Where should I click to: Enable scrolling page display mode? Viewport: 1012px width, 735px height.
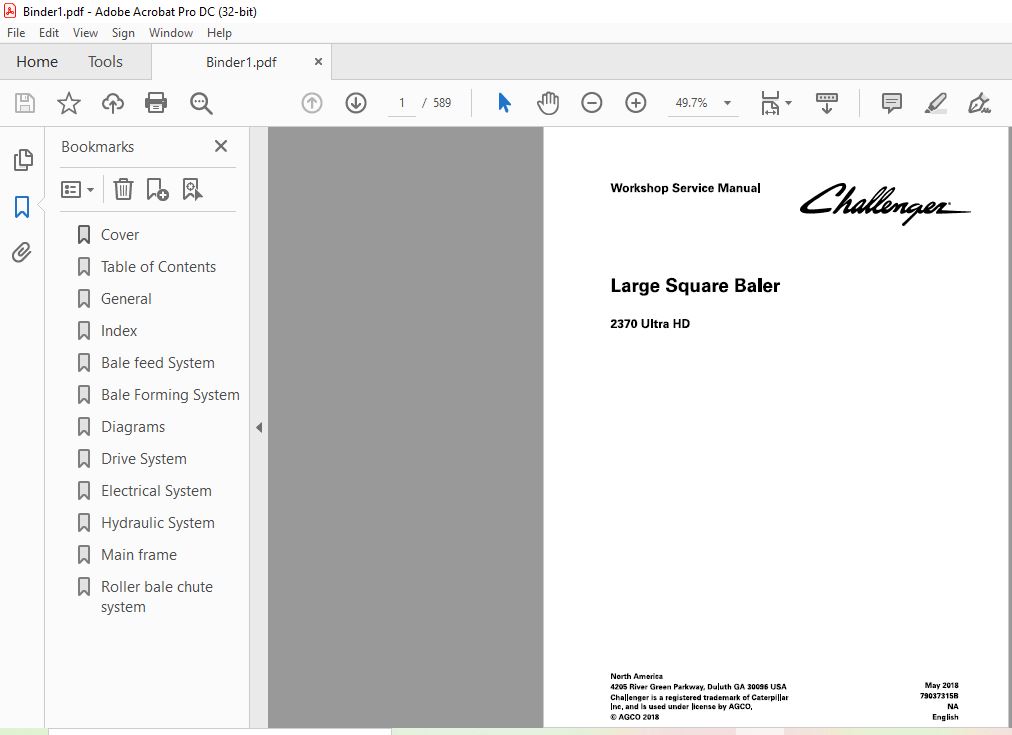coord(827,103)
